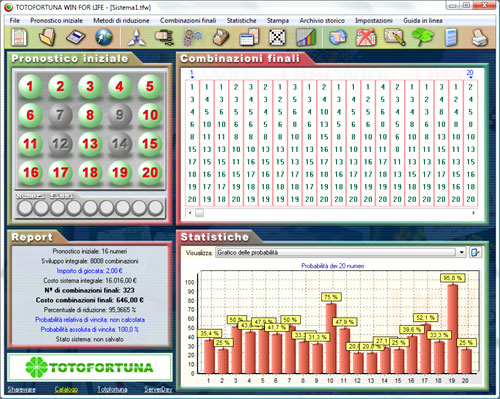Click the new system document icon

(x=19, y=37)
